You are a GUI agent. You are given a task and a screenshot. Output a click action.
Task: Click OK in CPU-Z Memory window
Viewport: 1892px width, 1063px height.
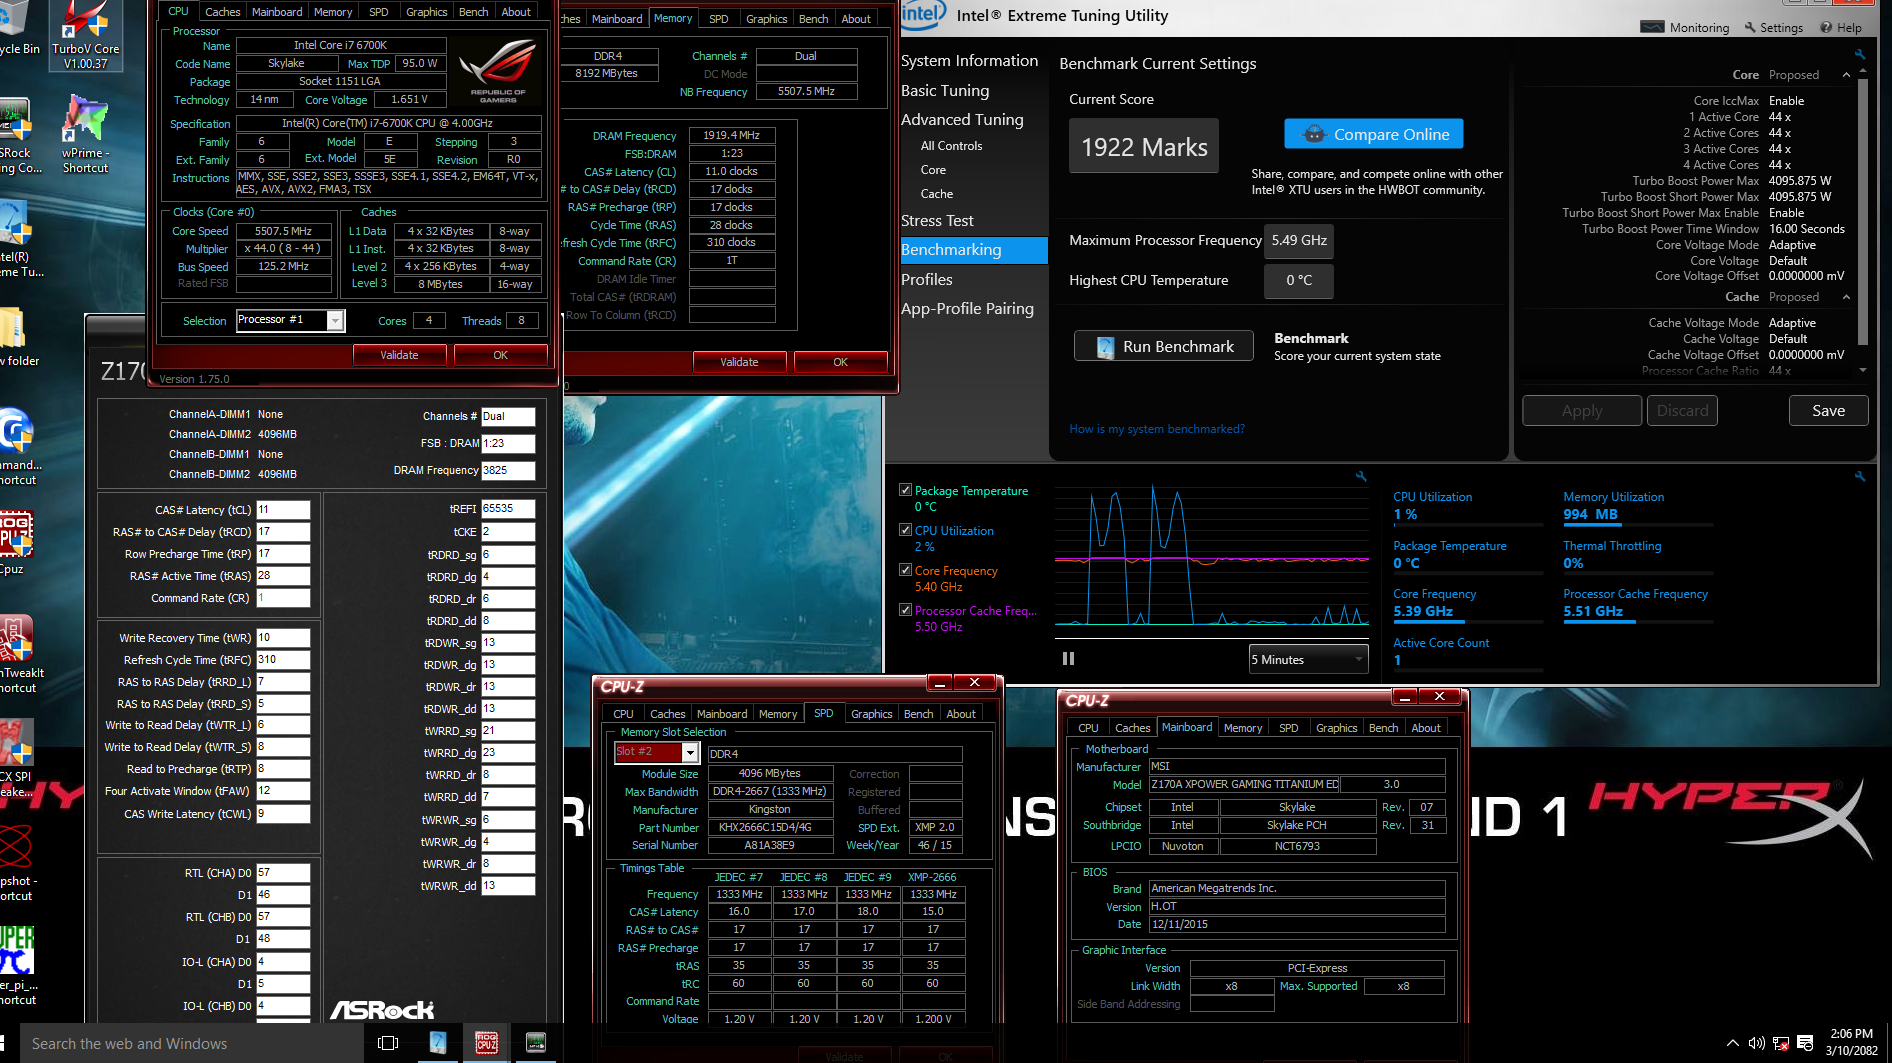840,362
